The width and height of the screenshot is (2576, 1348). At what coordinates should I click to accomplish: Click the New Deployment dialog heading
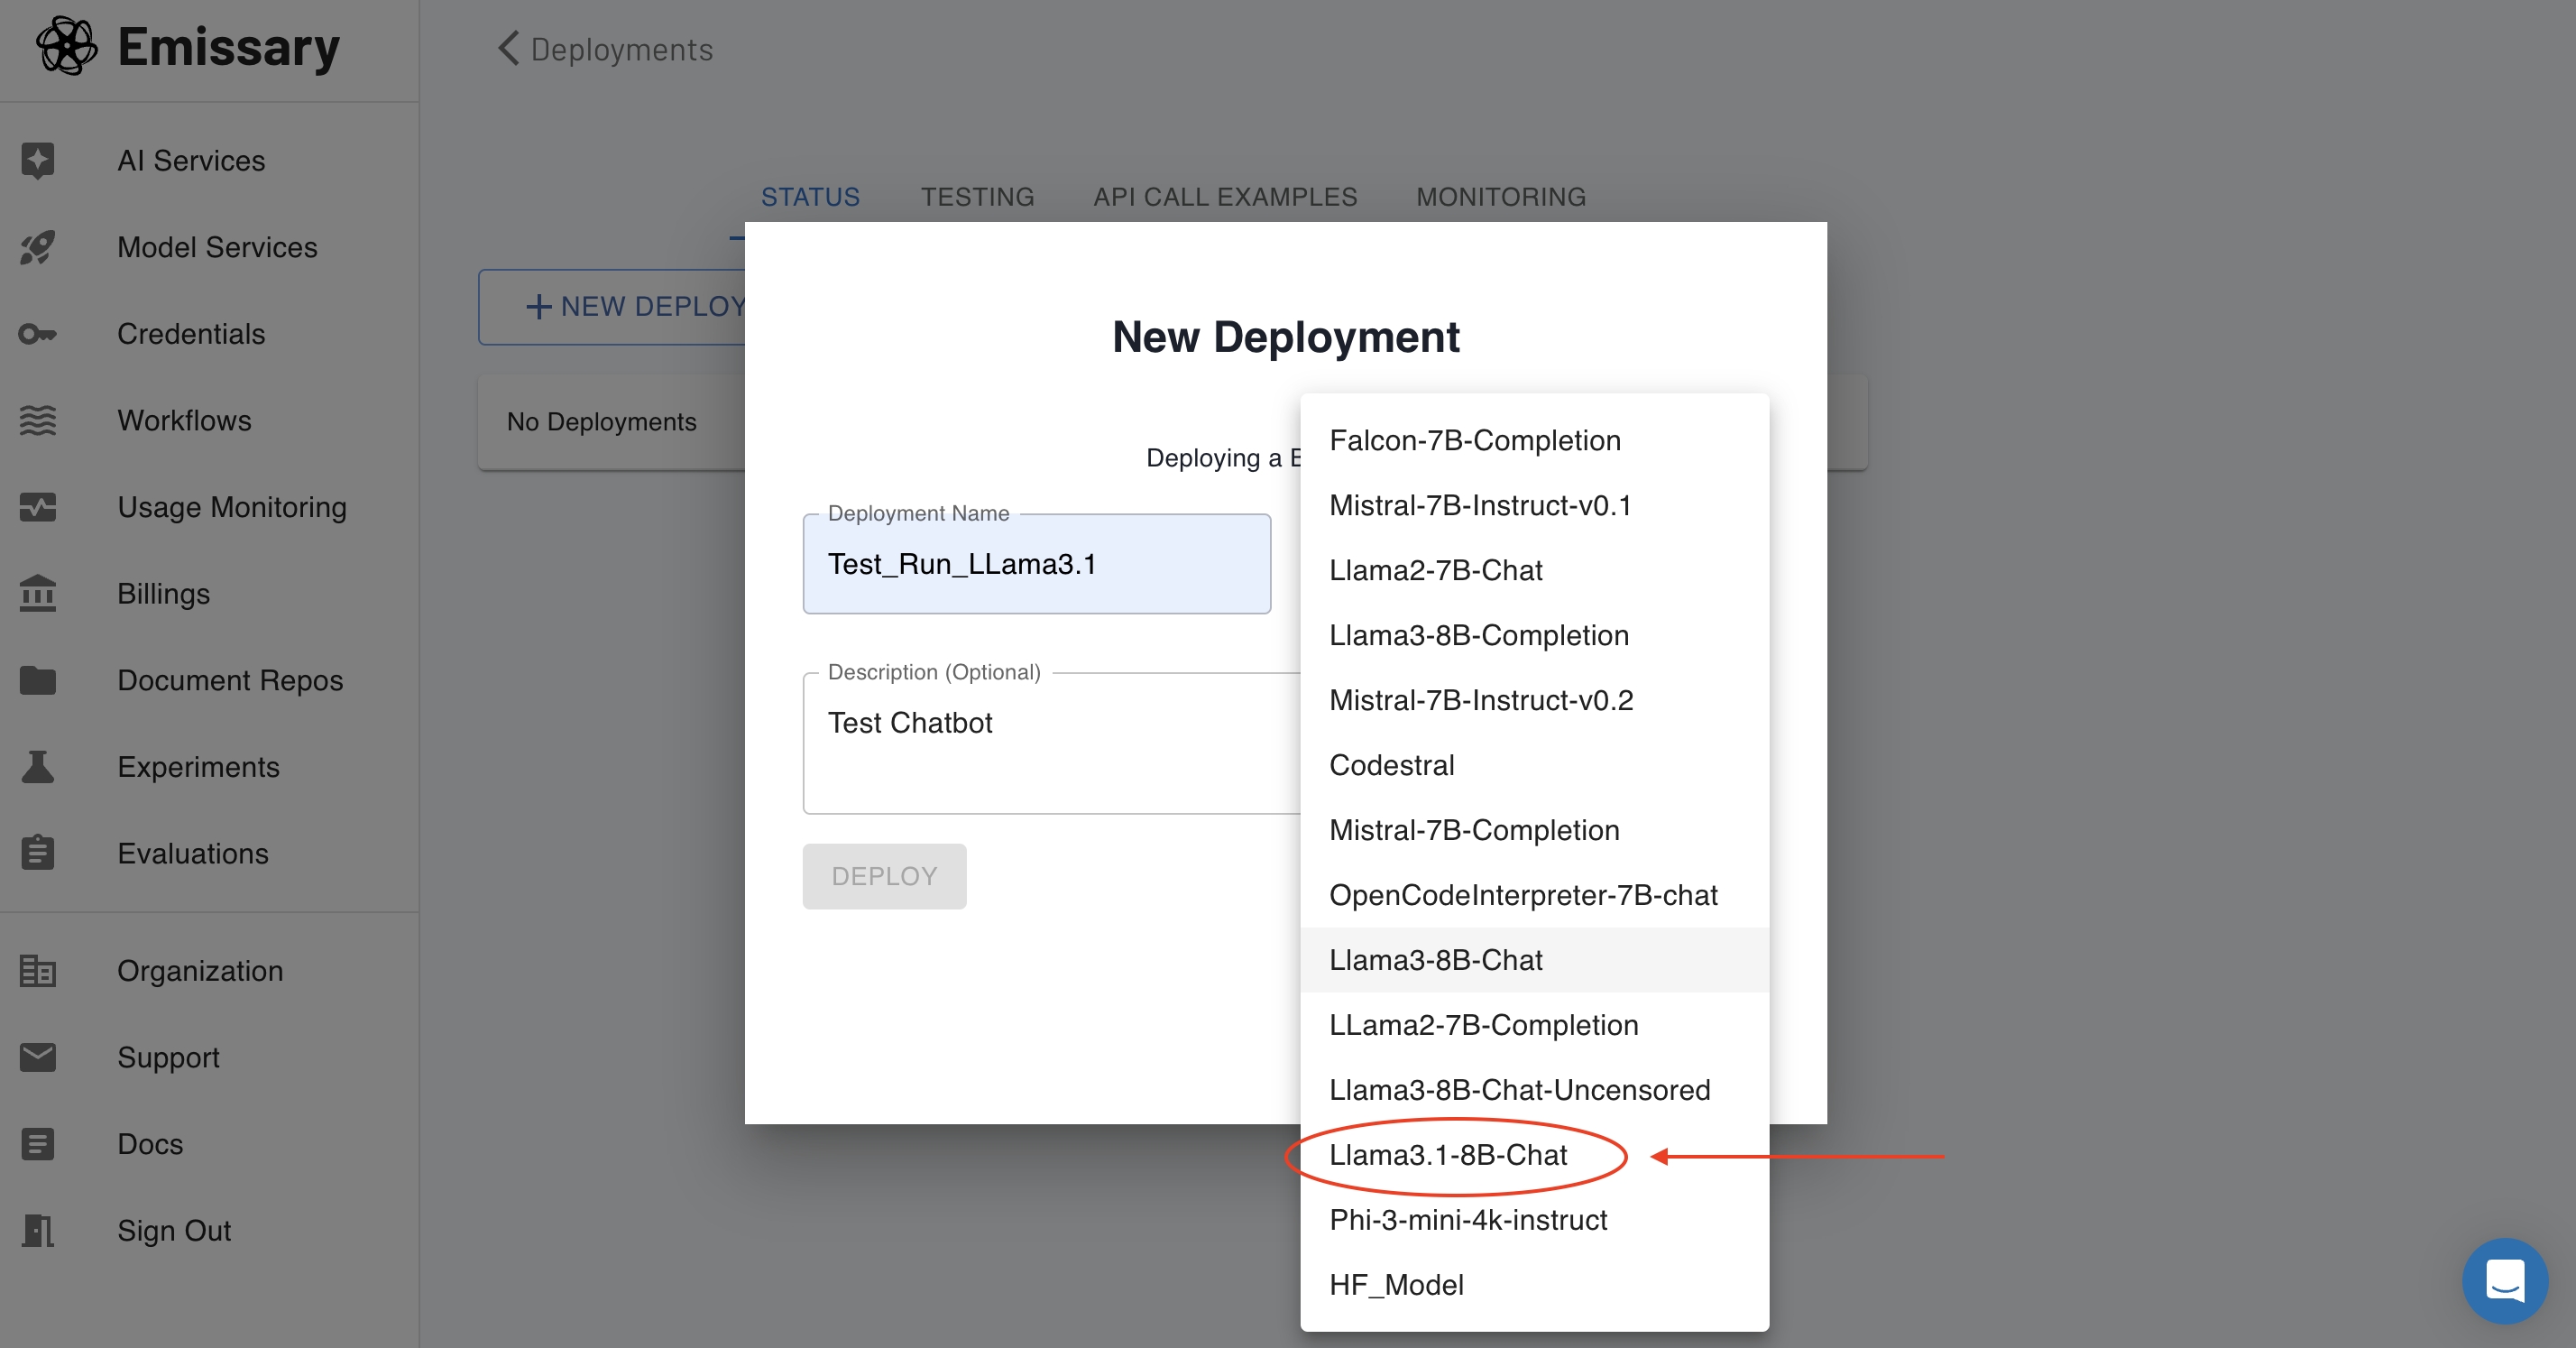(1286, 337)
